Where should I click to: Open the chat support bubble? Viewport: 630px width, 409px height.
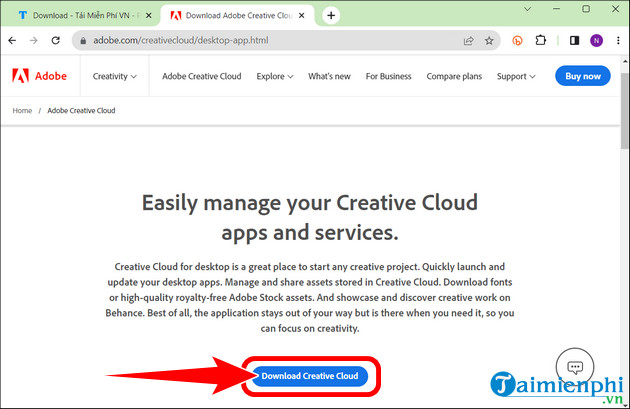pyautogui.click(x=575, y=367)
